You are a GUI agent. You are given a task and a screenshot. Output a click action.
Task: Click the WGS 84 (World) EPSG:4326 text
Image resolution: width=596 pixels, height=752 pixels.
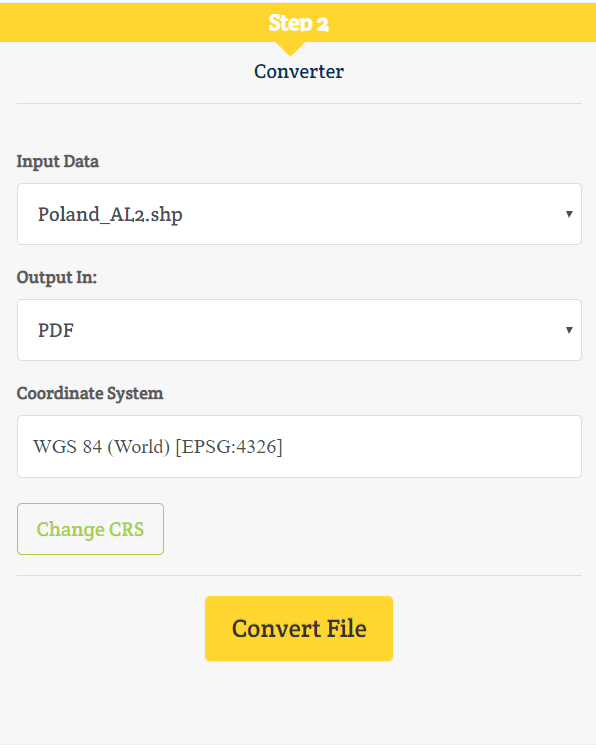click(x=158, y=446)
